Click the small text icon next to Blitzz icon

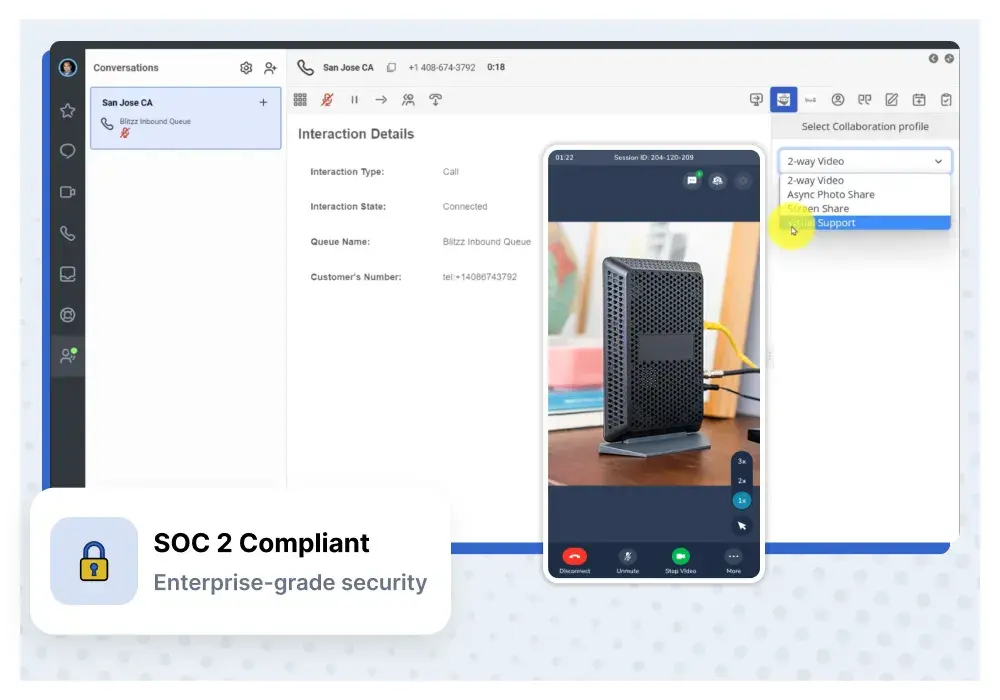pyautogui.click(x=811, y=99)
